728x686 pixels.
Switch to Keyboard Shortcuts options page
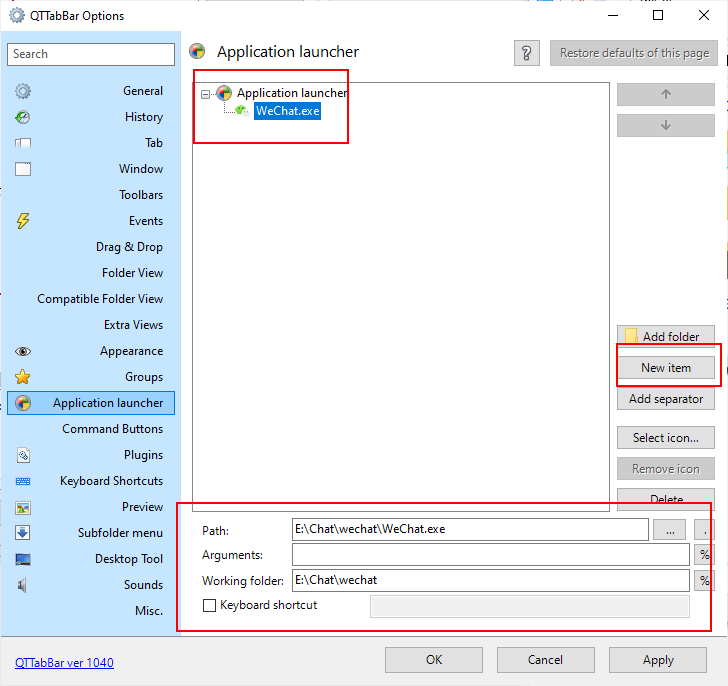click(111, 481)
